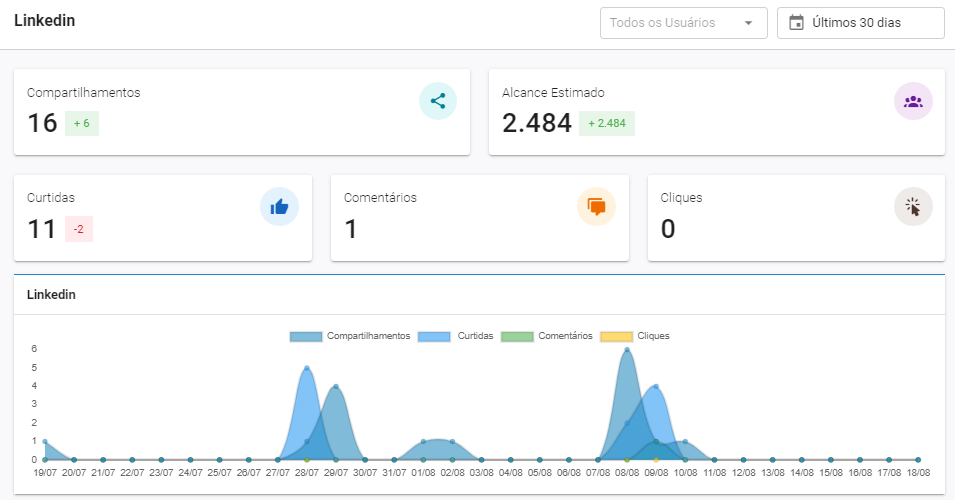
Task: Click the dropdown arrow in users selector
Action: point(748,23)
